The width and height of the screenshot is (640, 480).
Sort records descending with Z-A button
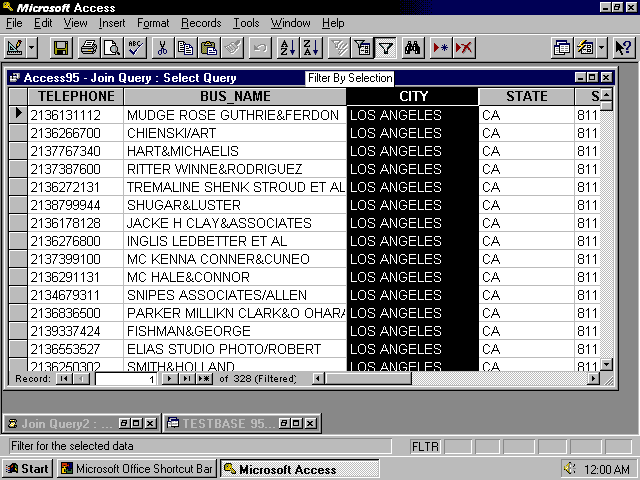tap(311, 47)
